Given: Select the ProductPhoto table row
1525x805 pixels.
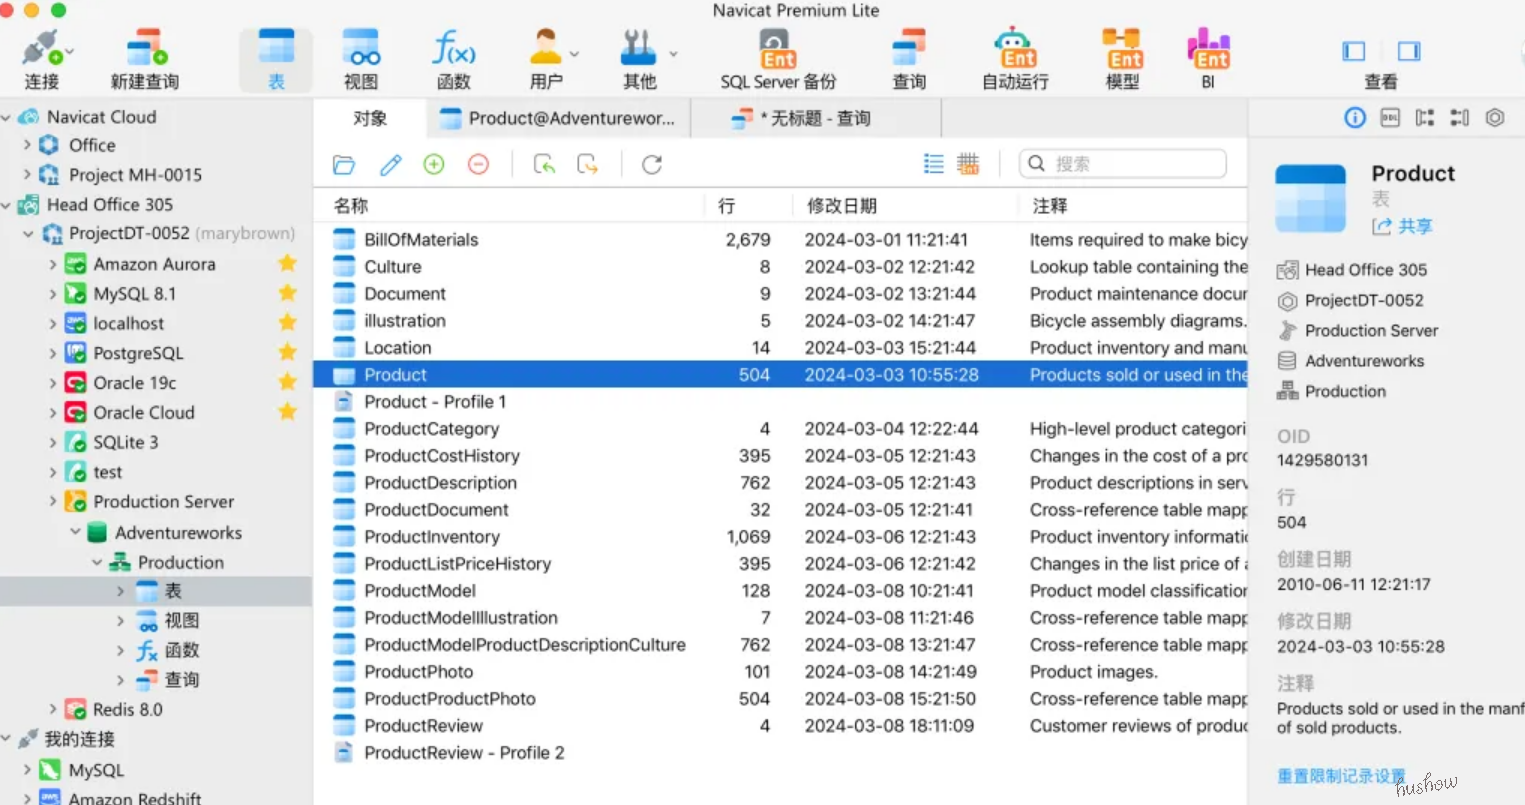Looking at the screenshot, I should click(x=780, y=672).
